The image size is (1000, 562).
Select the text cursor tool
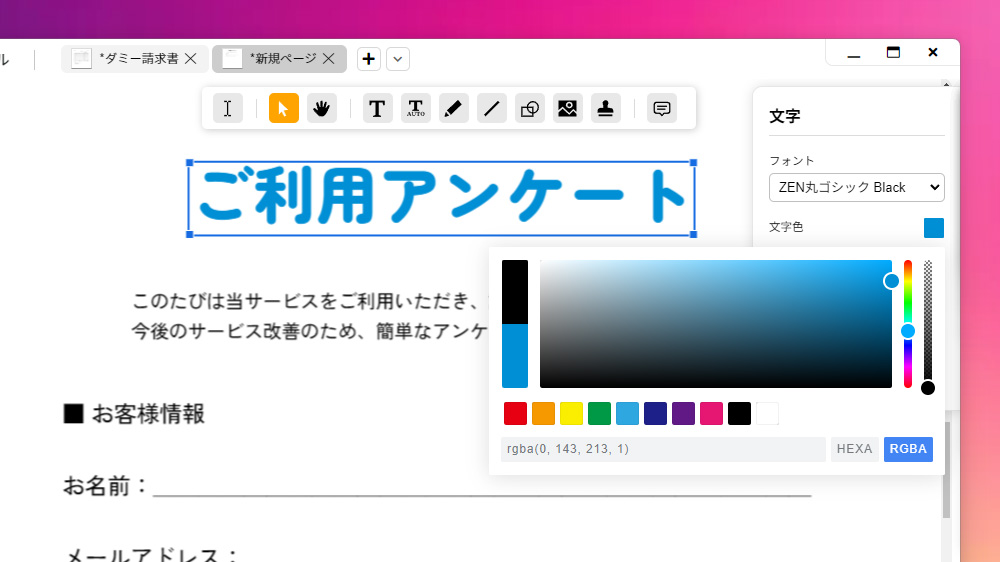tap(228, 108)
